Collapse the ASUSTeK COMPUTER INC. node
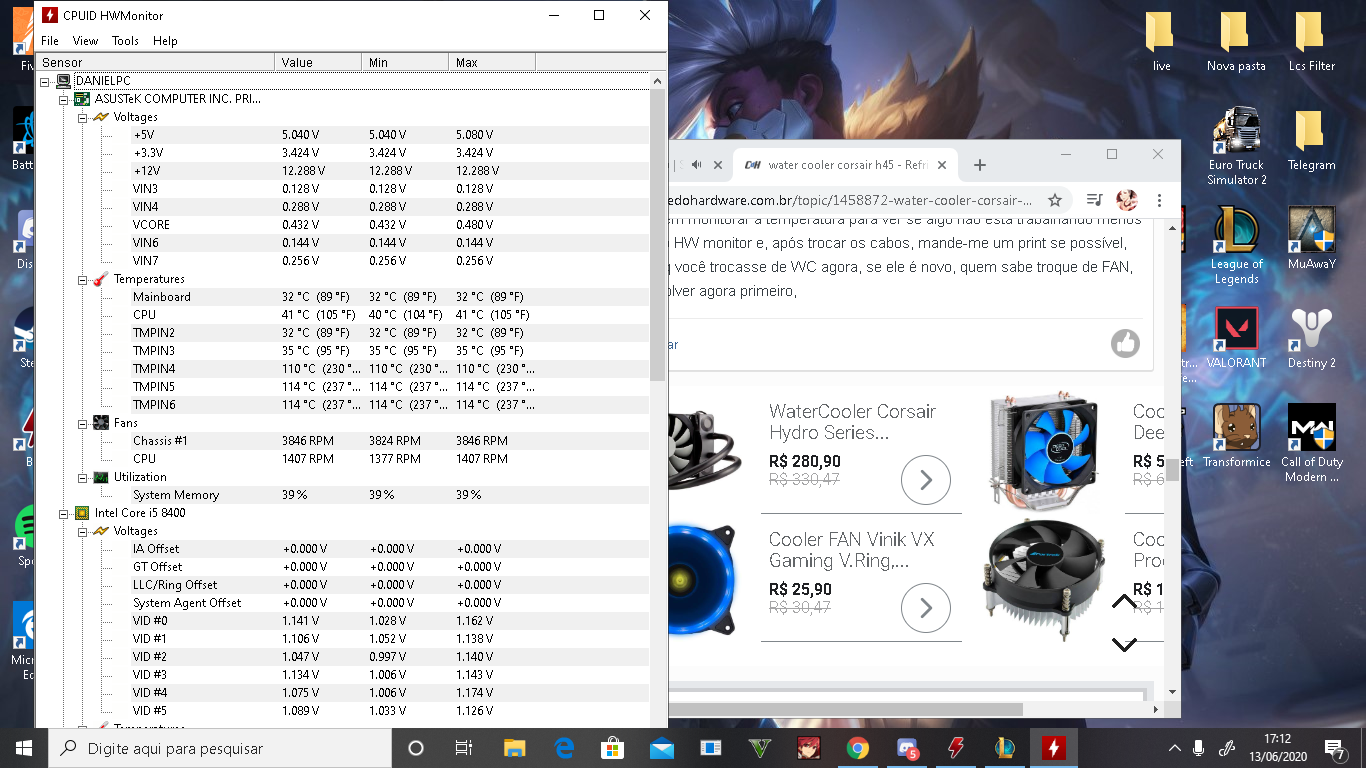 [x=63, y=99]
